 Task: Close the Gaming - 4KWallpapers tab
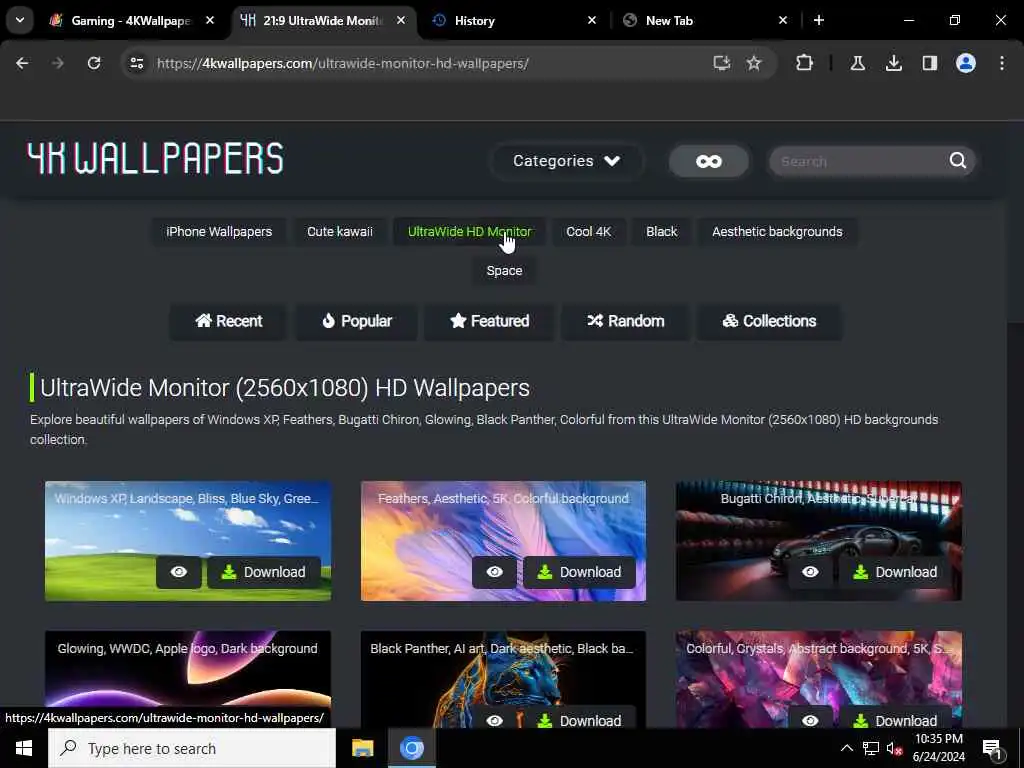point(210,20)
